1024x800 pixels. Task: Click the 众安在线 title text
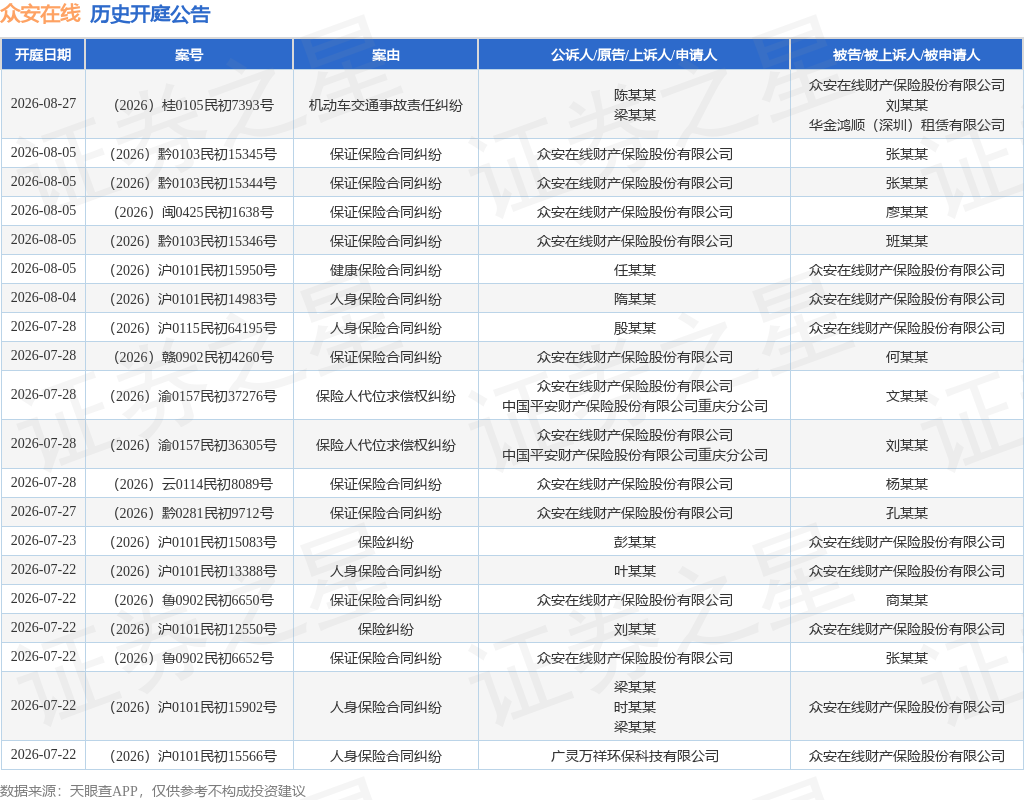(x=40, y=14)
